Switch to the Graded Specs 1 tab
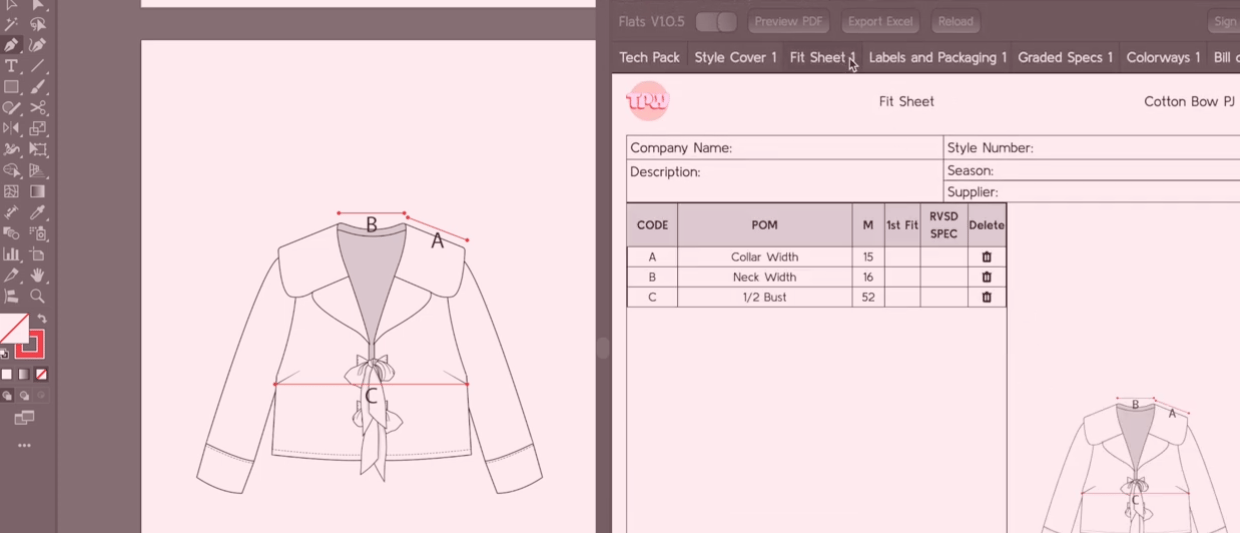1240x533 pixels. [1065, 57]
